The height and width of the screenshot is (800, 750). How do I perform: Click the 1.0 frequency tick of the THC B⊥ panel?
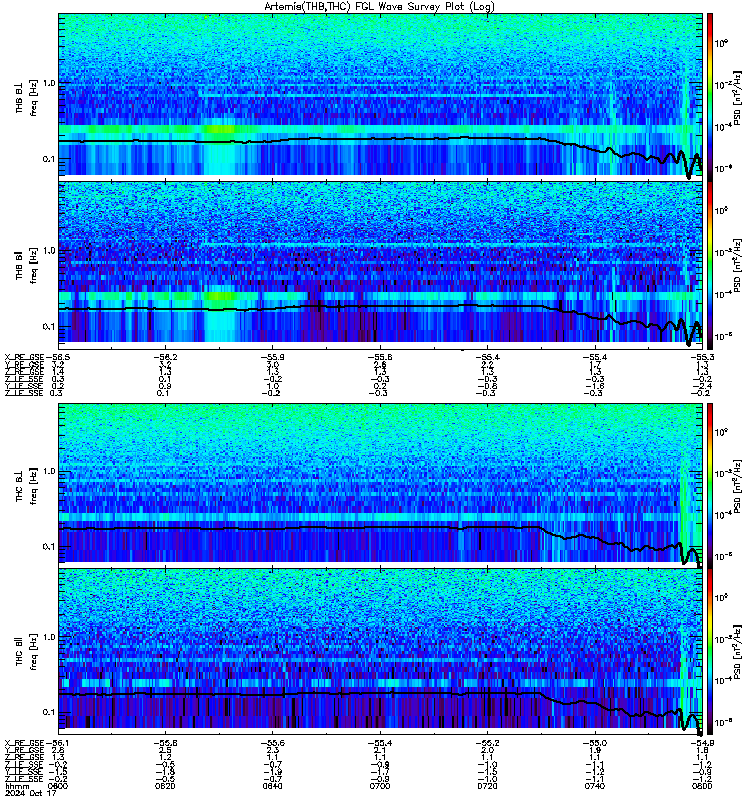click(49, 471)
